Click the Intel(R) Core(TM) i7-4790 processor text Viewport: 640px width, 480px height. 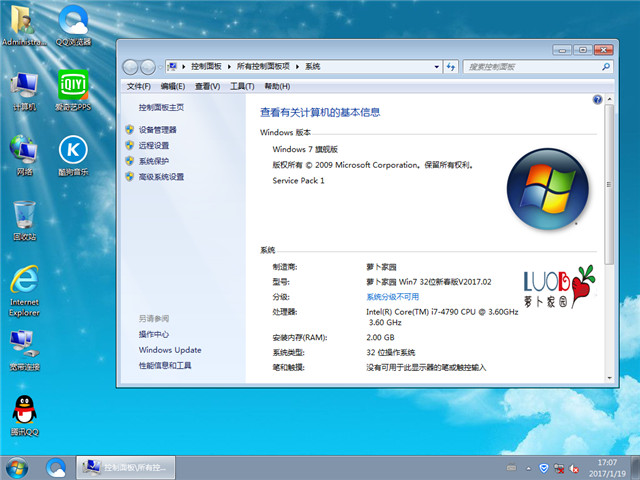(442, 317)
